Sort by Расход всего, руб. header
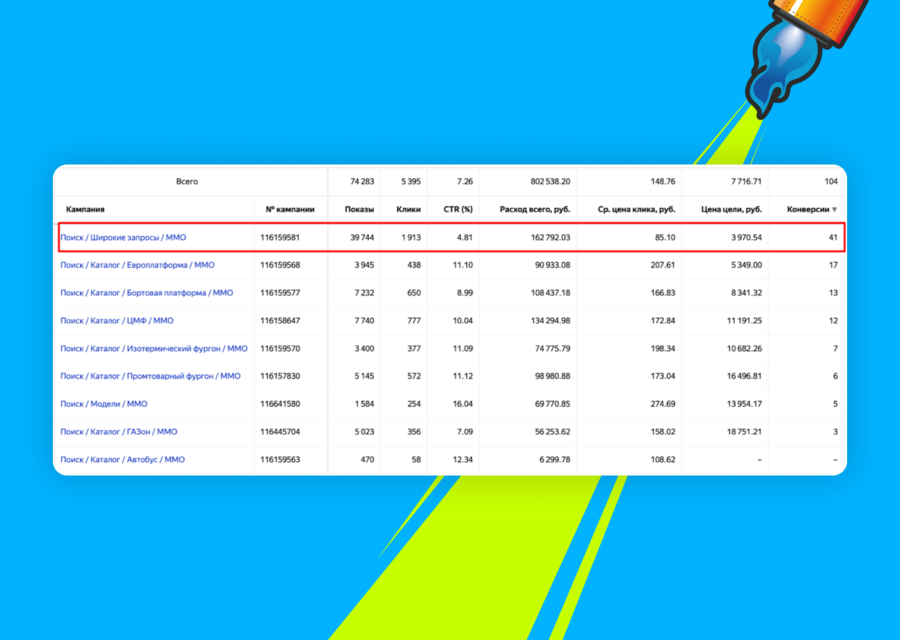Image resolution: width=900 pixels, height=640 pixels. [x=535, y=210]
